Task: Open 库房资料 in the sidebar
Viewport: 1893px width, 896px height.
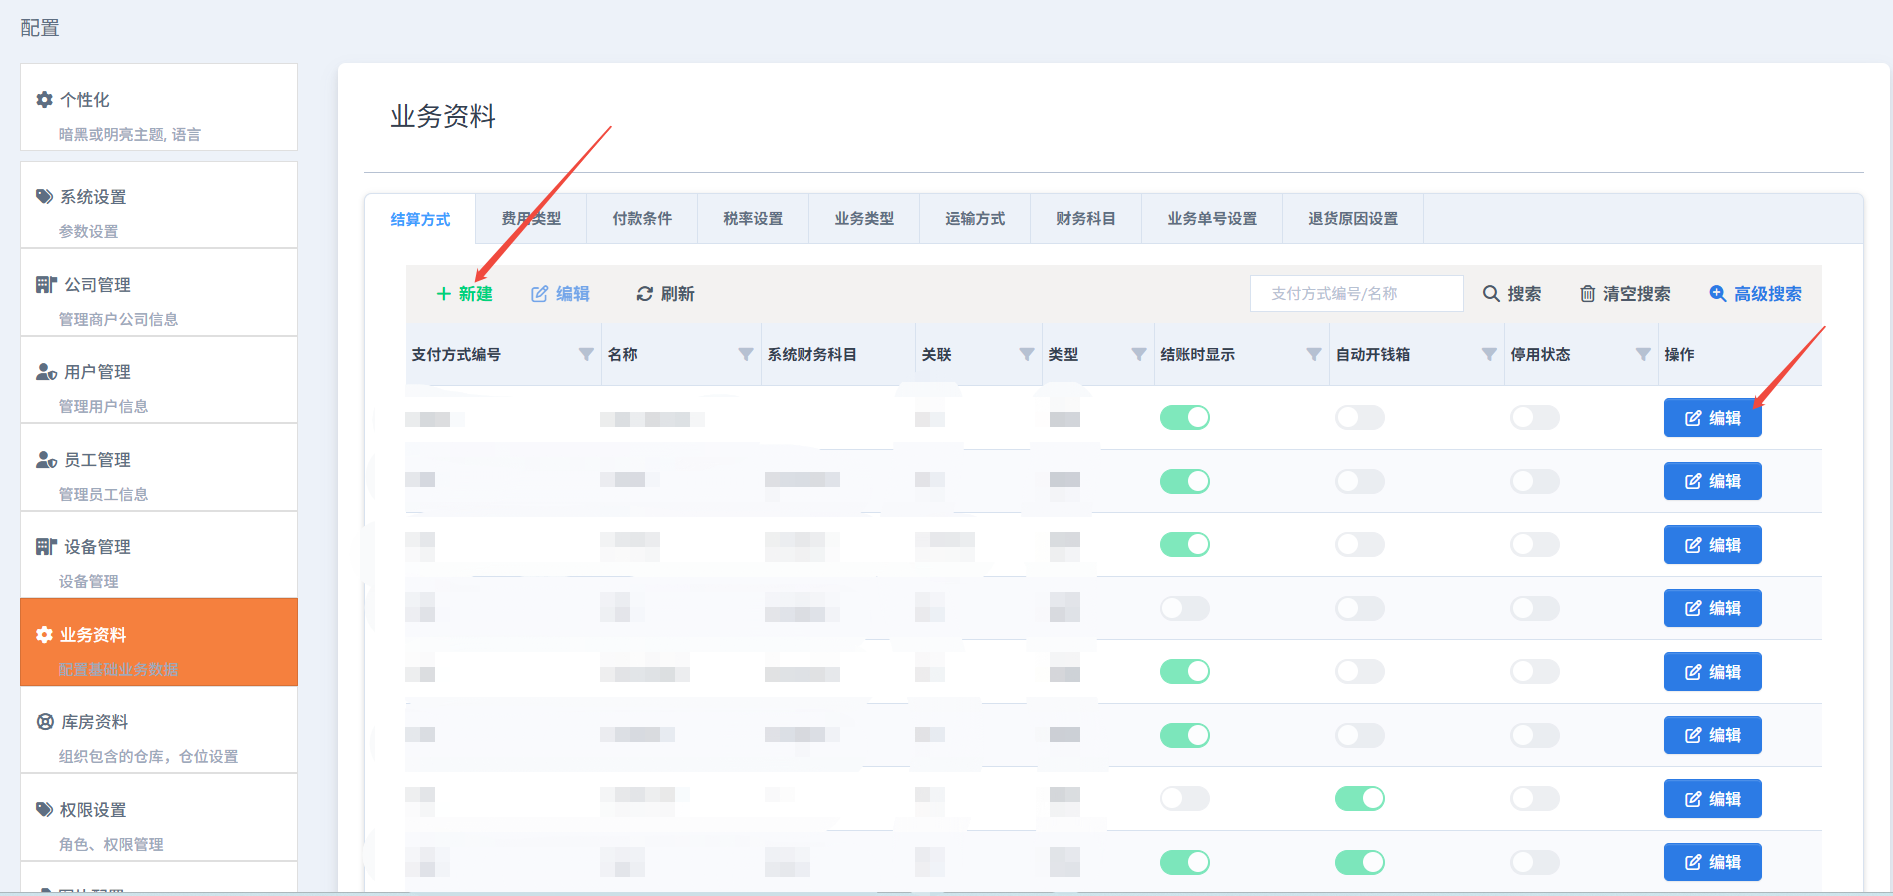Action: 95,722
